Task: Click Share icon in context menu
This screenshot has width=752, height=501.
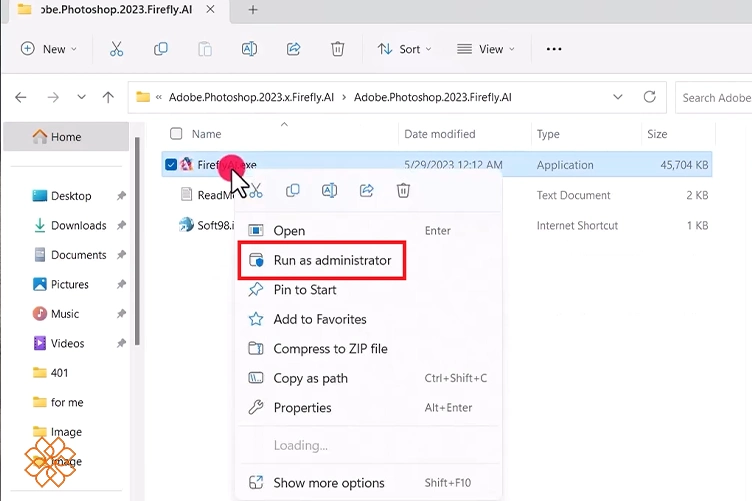Action: click(x=366, y=190)
